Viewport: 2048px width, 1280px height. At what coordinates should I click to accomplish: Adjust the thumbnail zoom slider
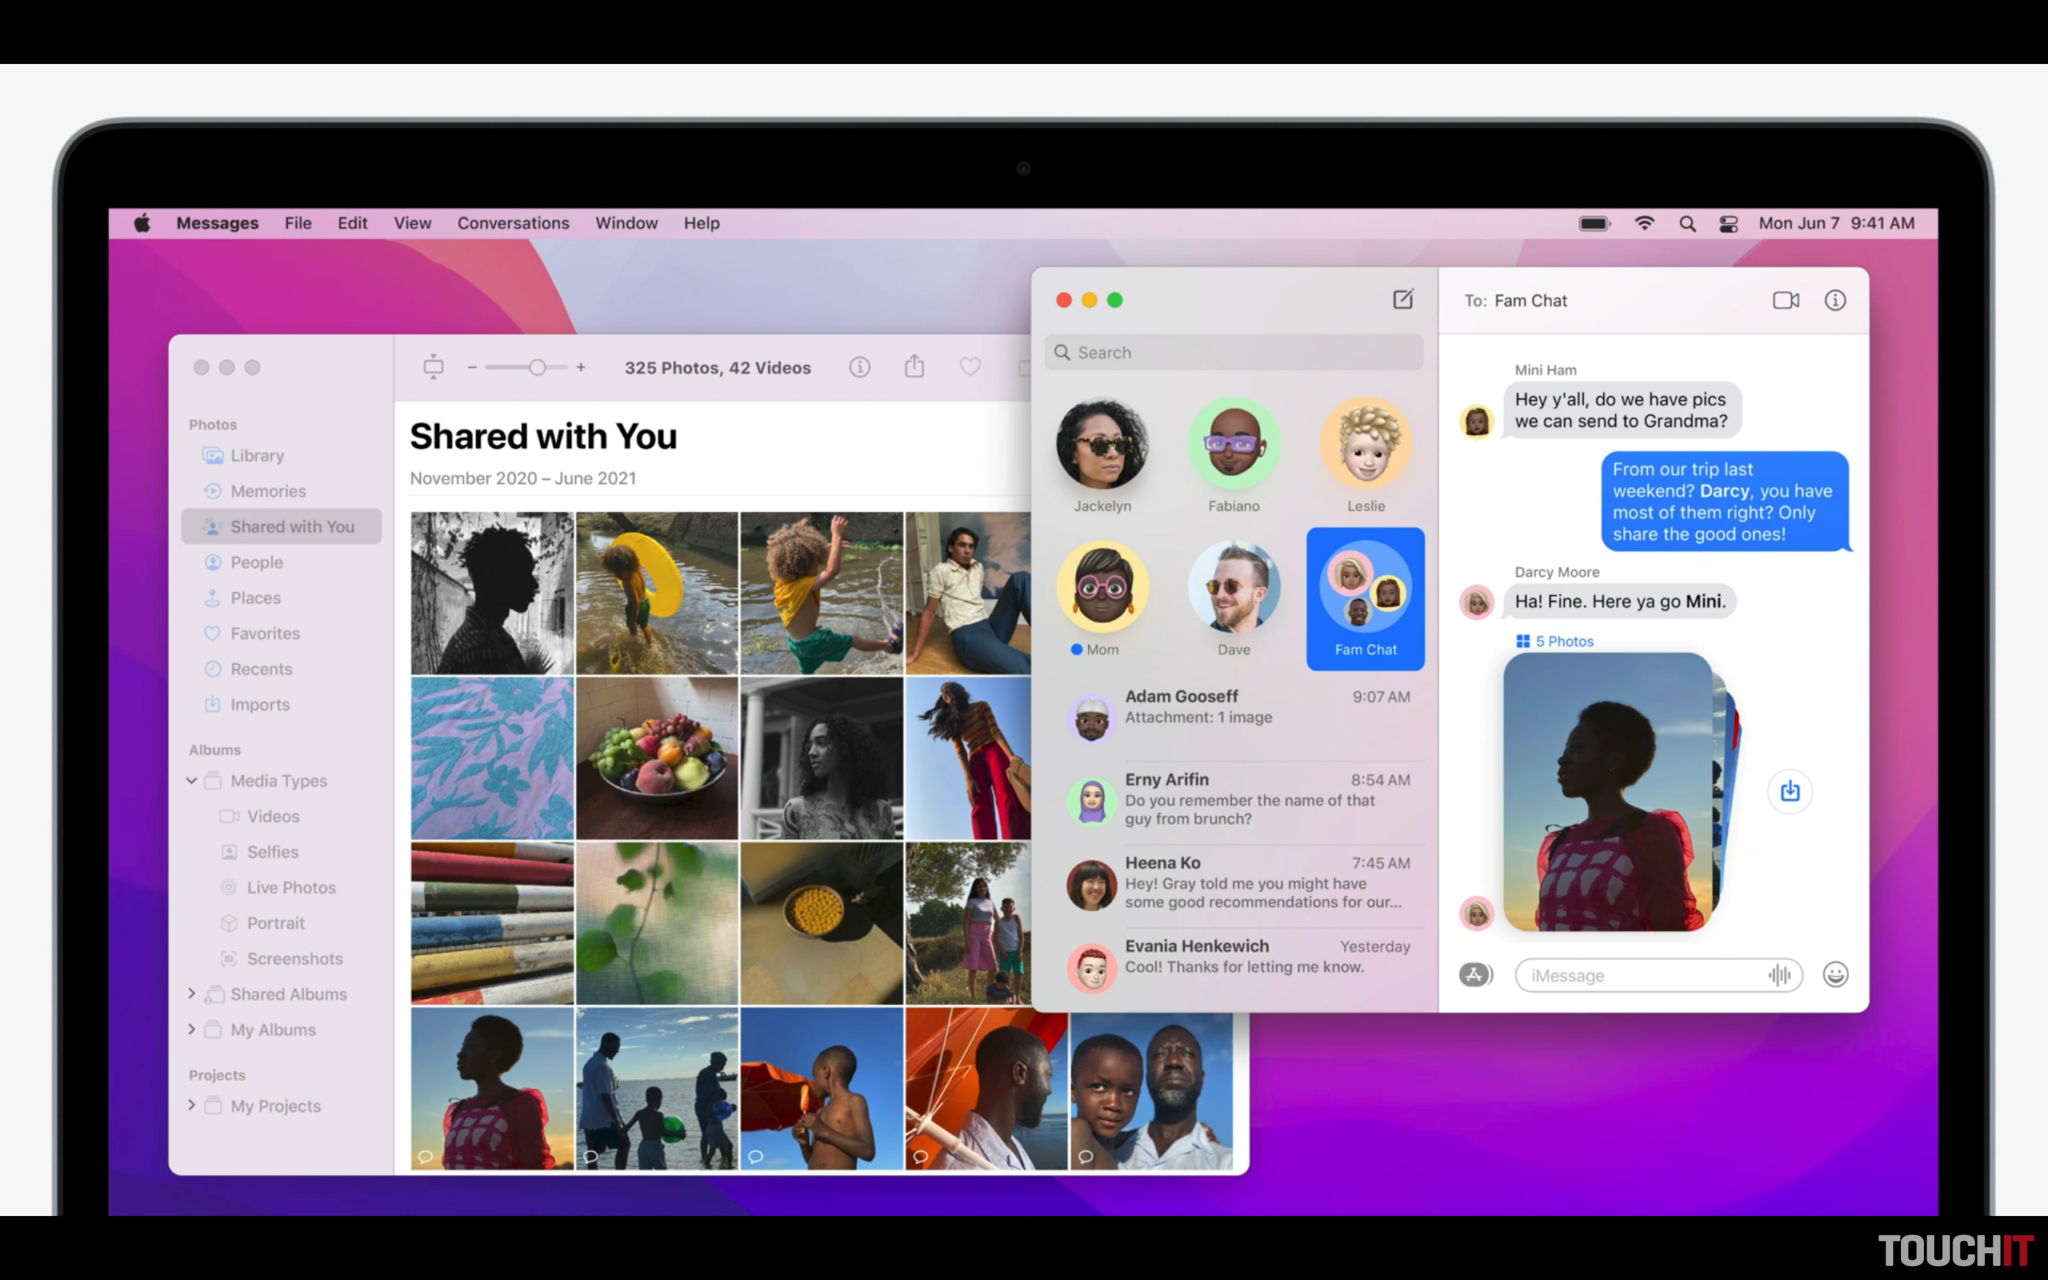[537, 368]
